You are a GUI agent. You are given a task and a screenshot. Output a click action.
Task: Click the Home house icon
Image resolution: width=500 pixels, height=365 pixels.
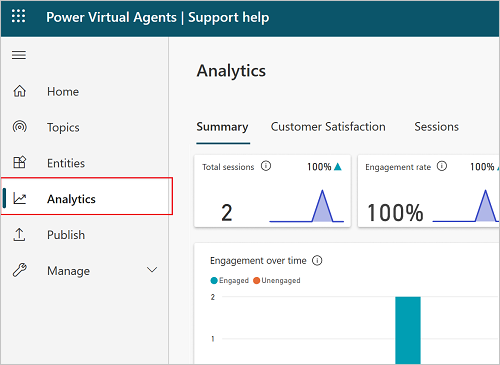tap(20, 91)
